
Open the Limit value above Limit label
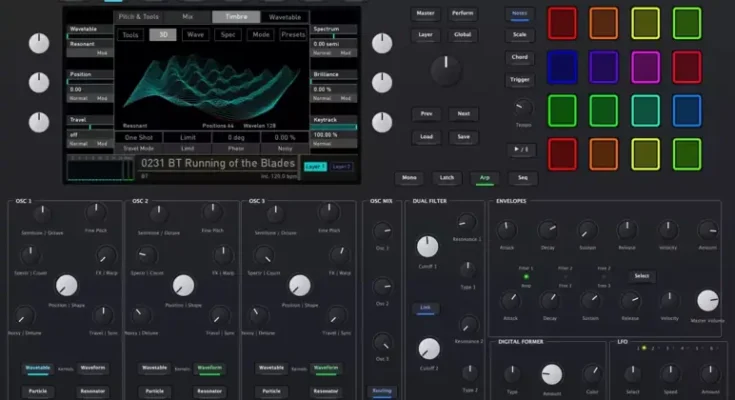[188, 137]
